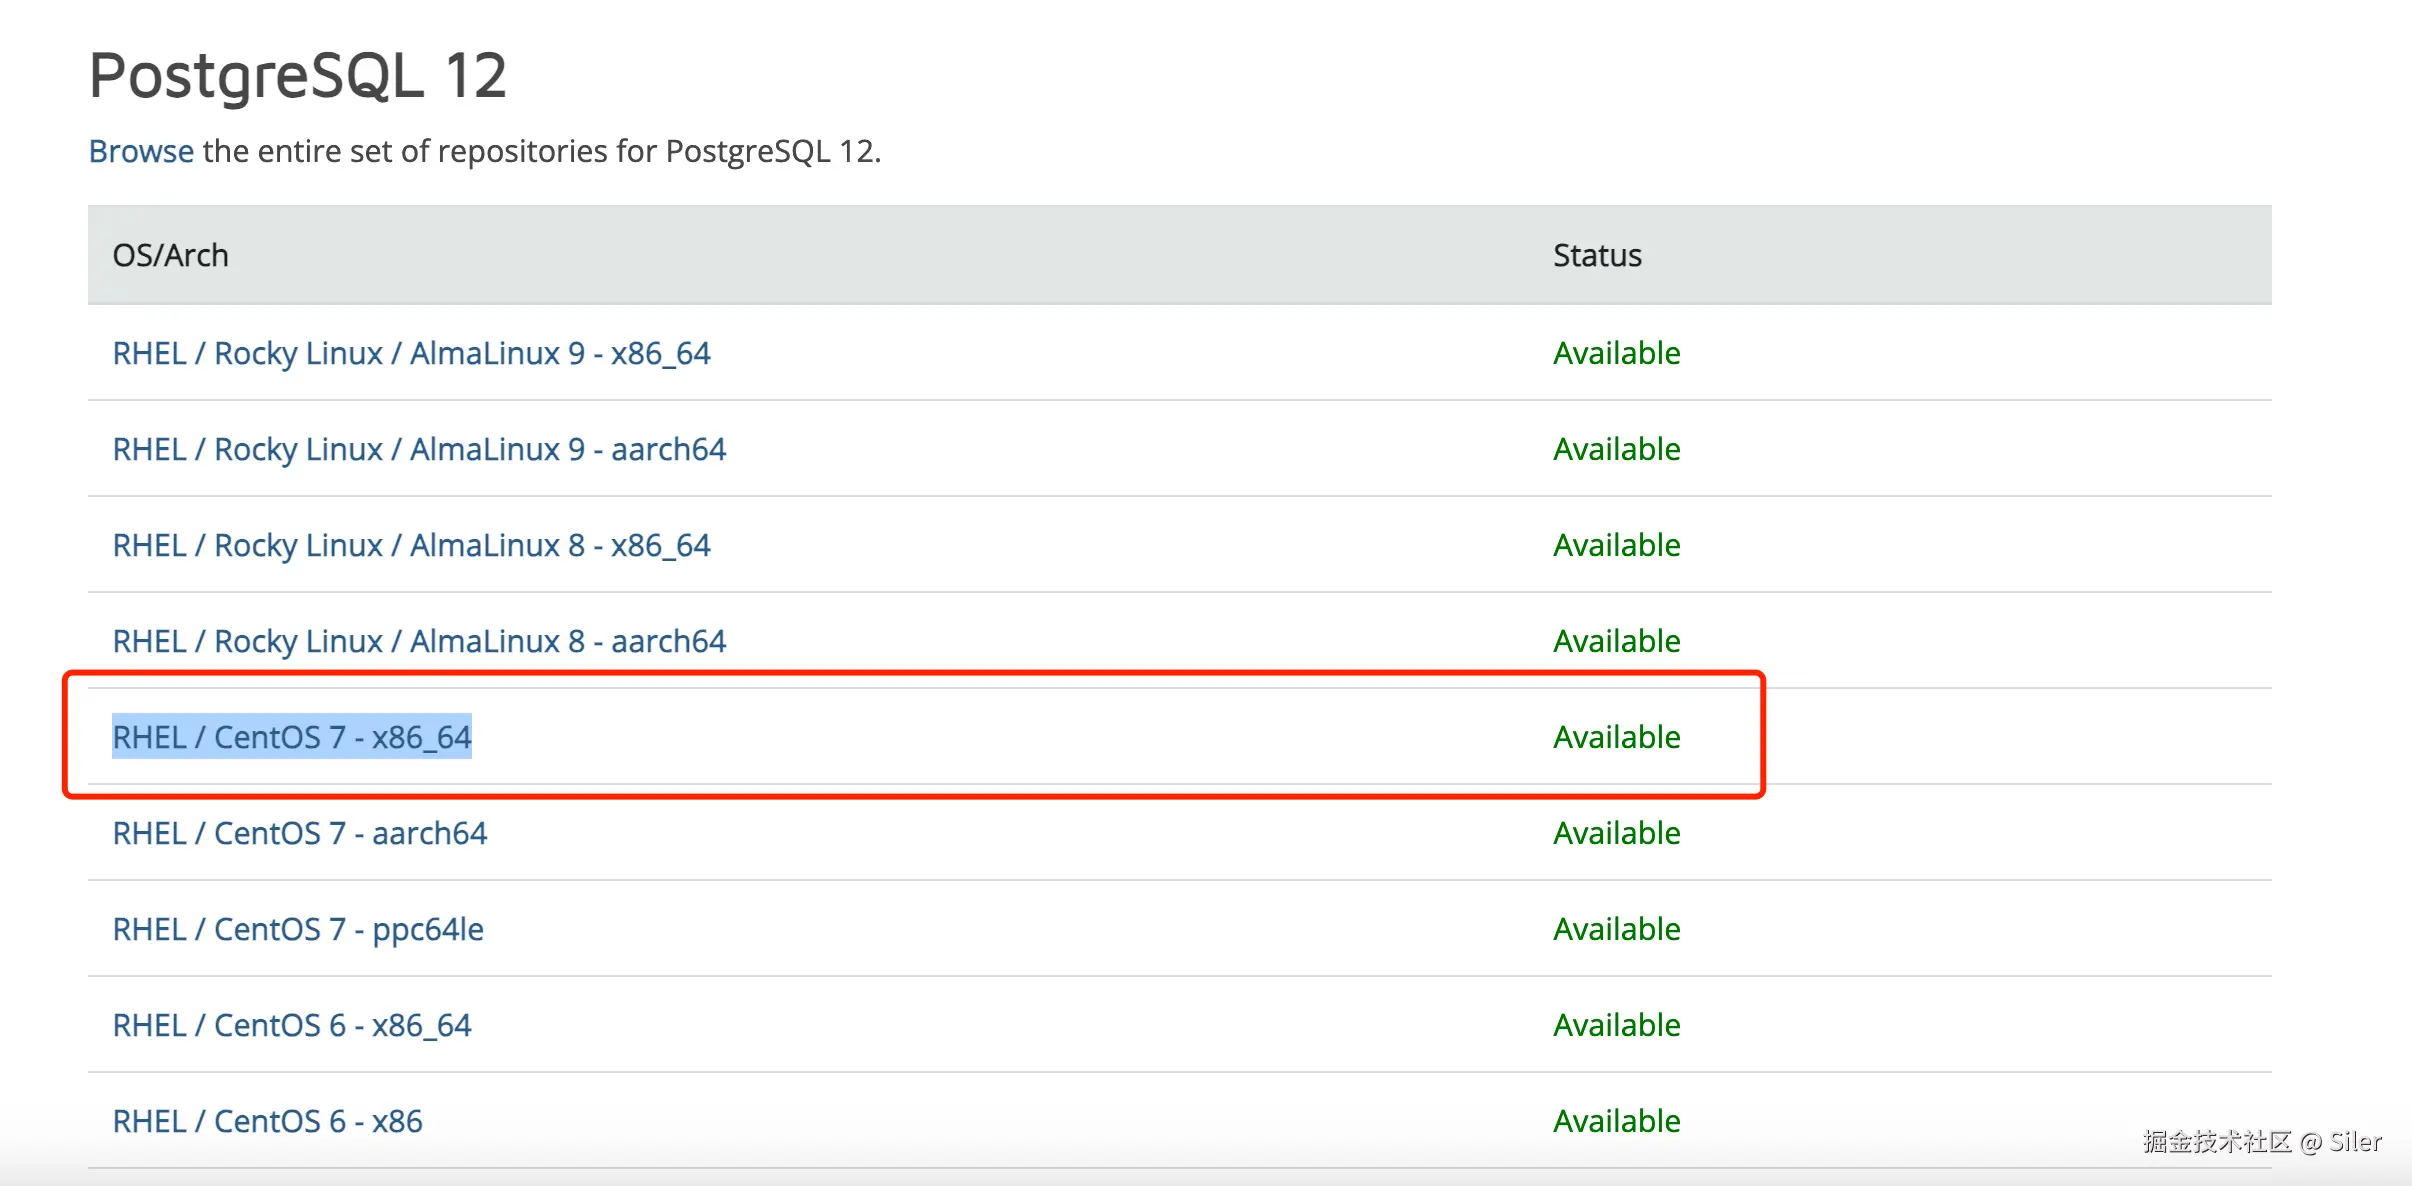Screen dimensions: 2412x1186
Task: Click Available status for CentOS 7 aarch64
Action: click(x=1616, y=833)
